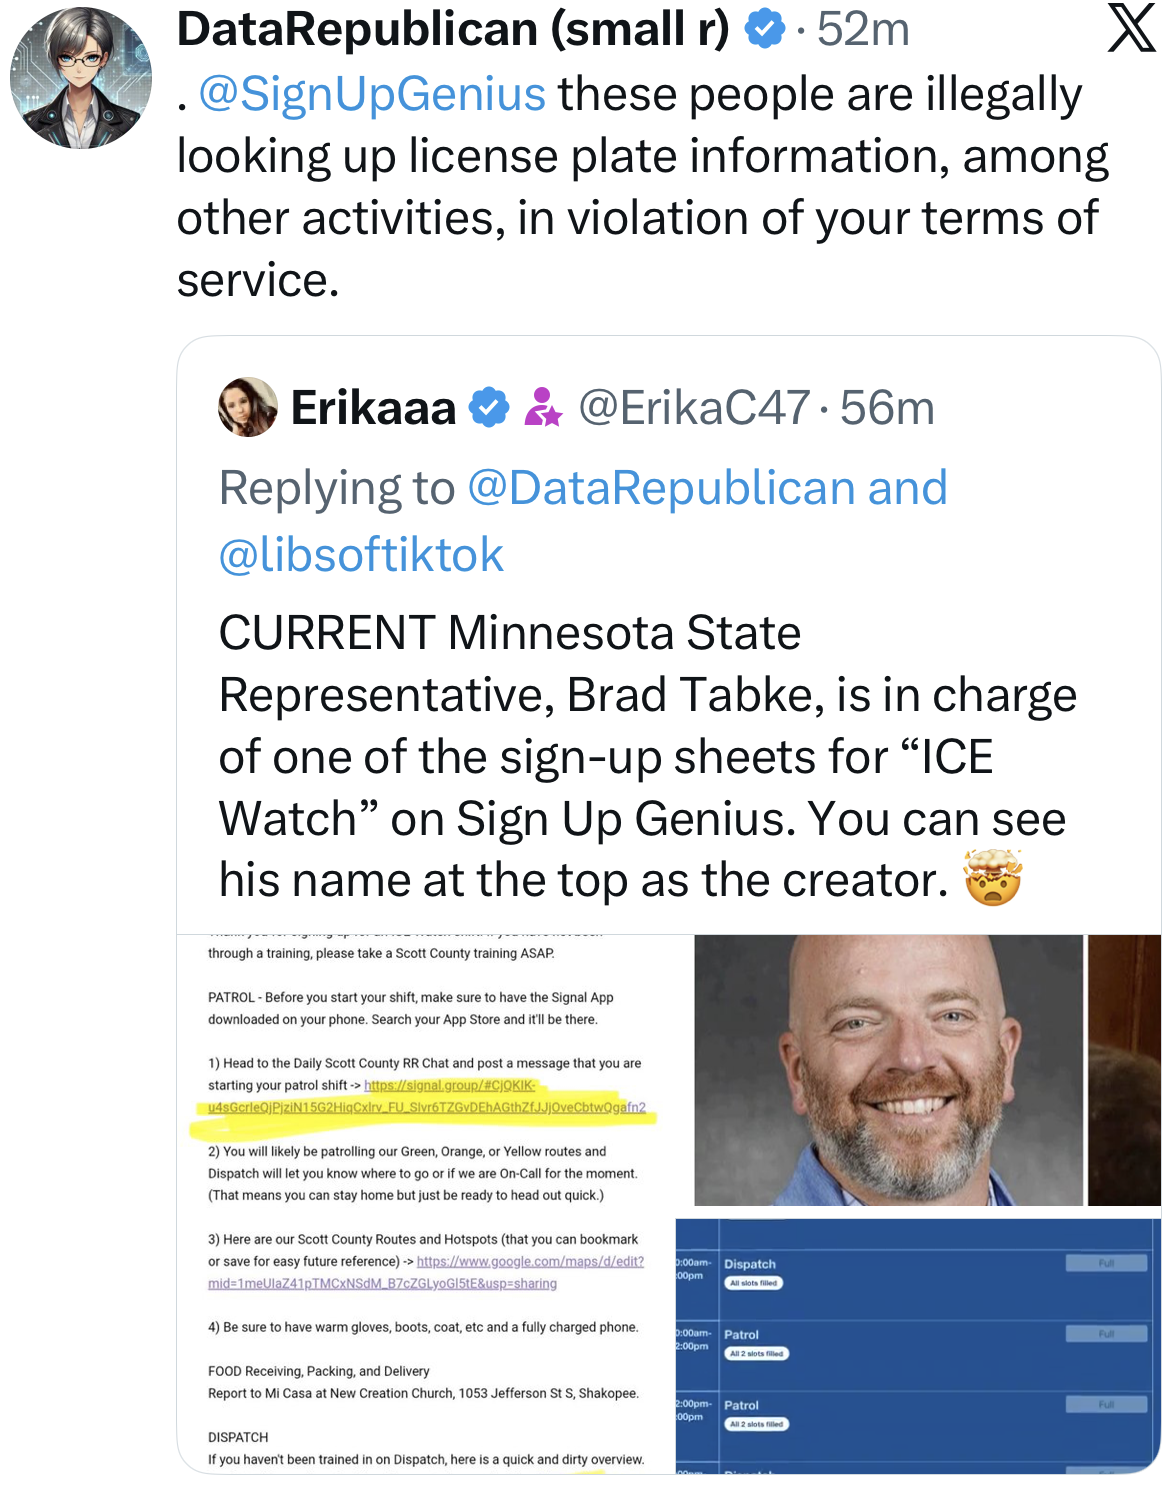The image size is (1164, 1498).
Task: Click the Full button in the Dispatch row
Action: pyautogui.click(x=1105, y=1263)
